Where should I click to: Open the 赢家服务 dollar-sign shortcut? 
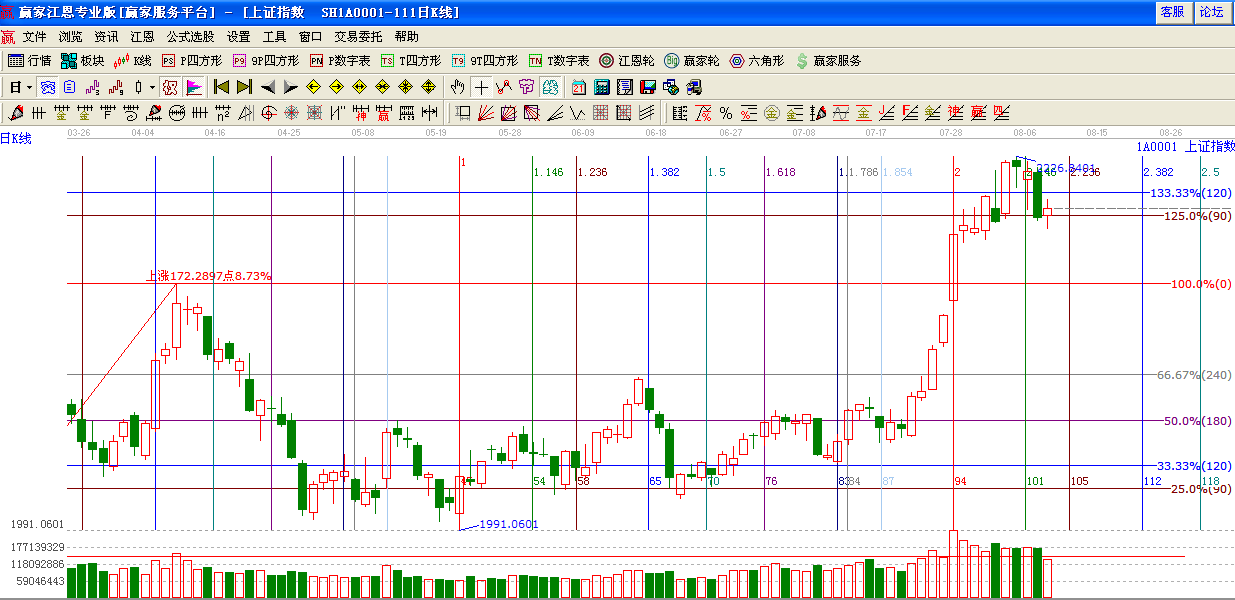(x=828, y=61)
